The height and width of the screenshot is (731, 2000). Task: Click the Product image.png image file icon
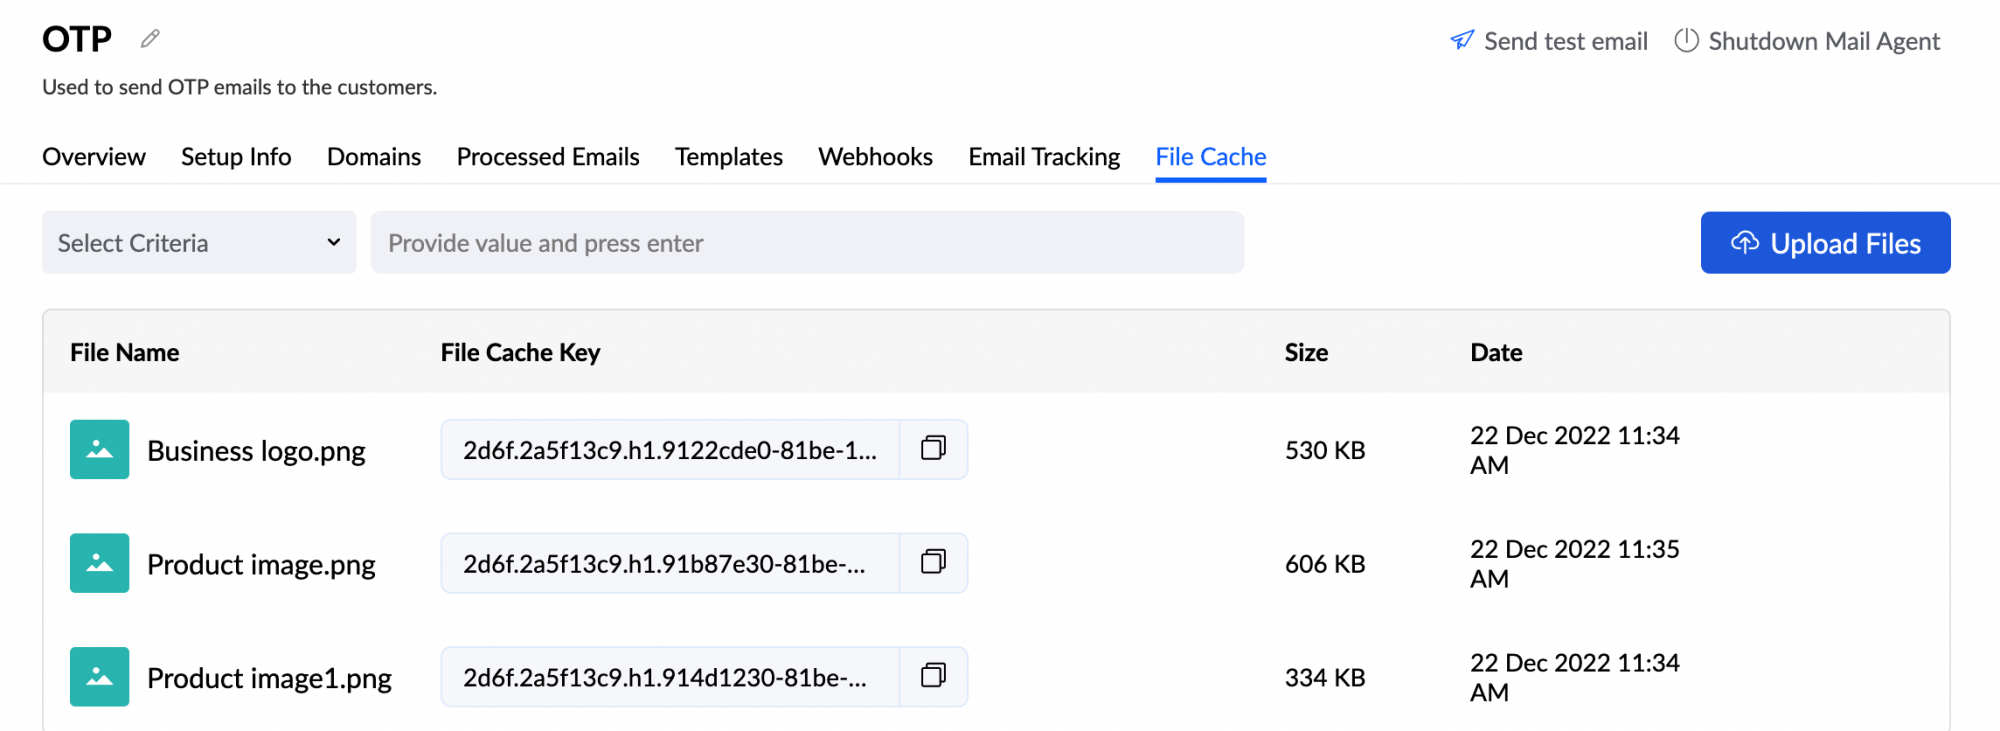[99, 563]
